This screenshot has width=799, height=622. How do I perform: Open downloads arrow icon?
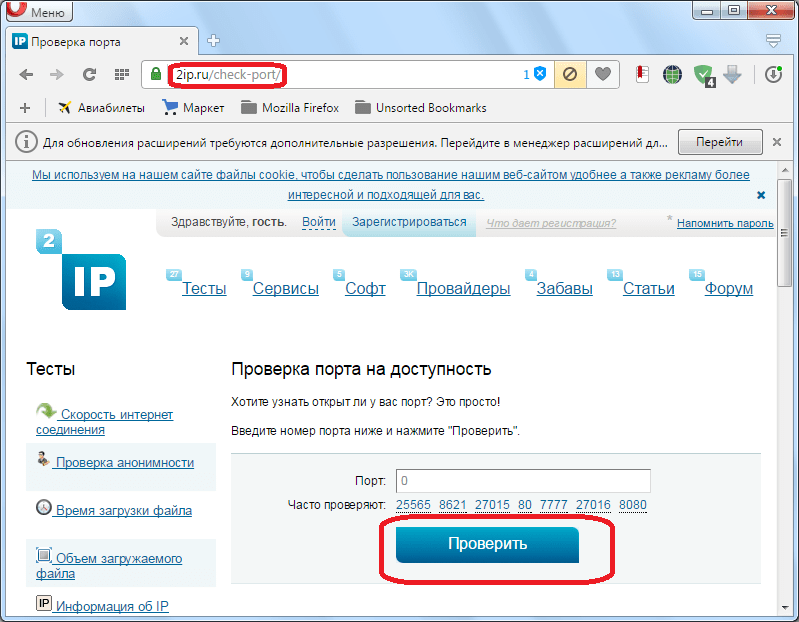[732, 75]
